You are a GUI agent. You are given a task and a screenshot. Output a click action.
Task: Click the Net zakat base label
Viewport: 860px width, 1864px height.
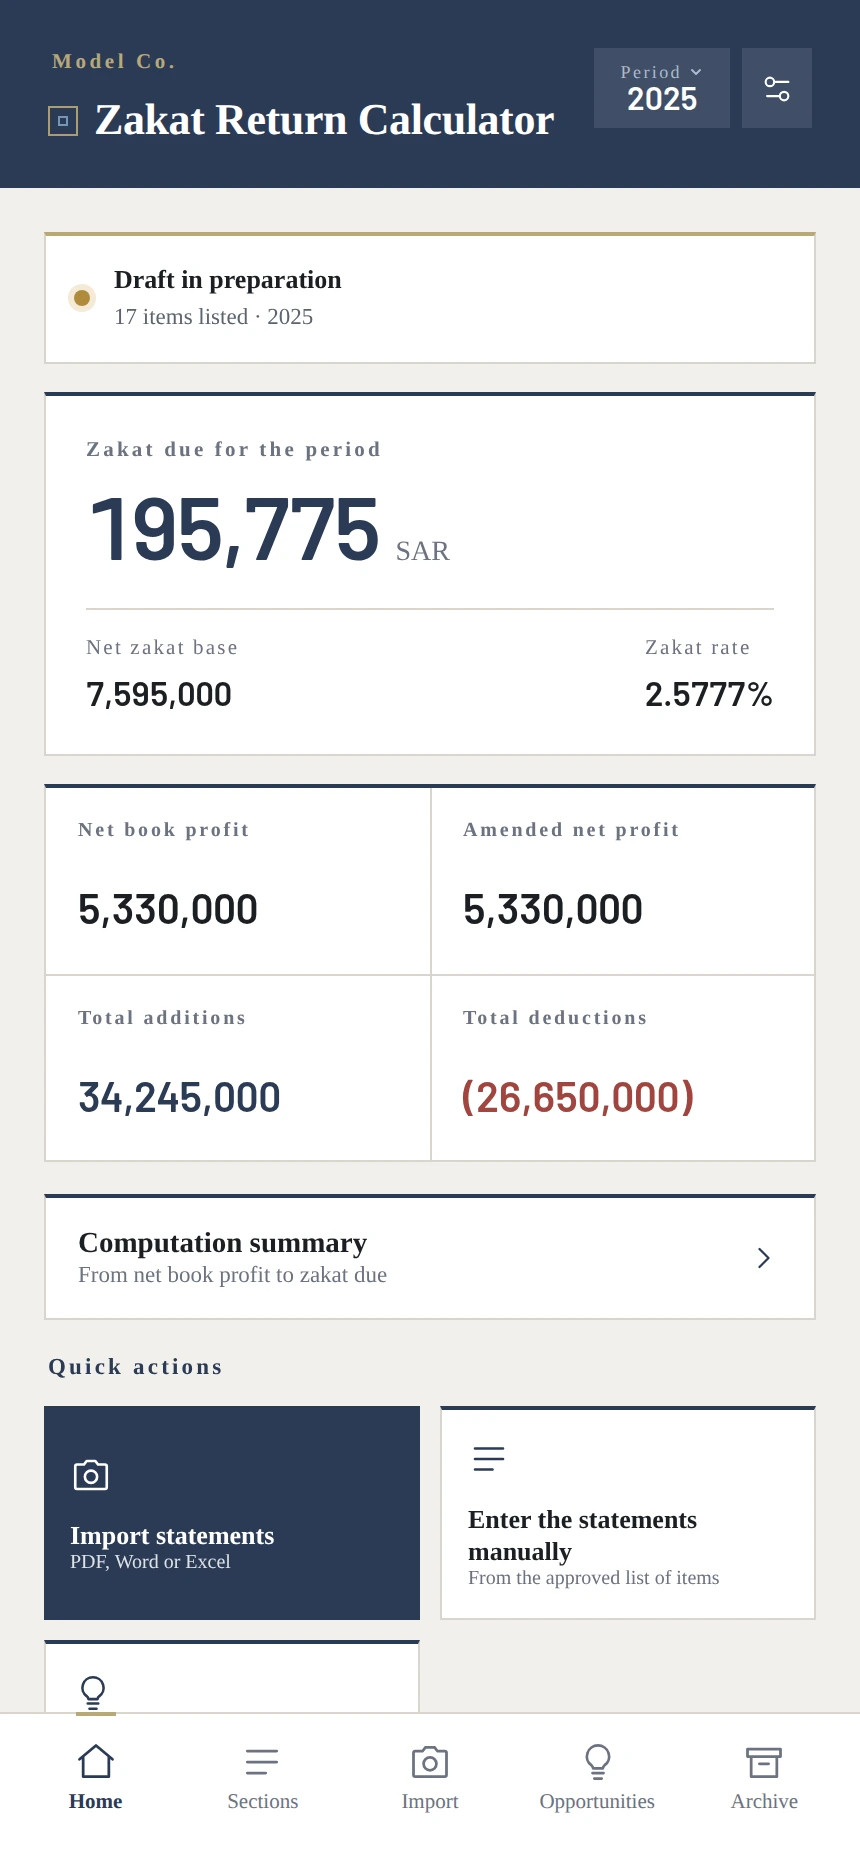[x=162, y=647]
